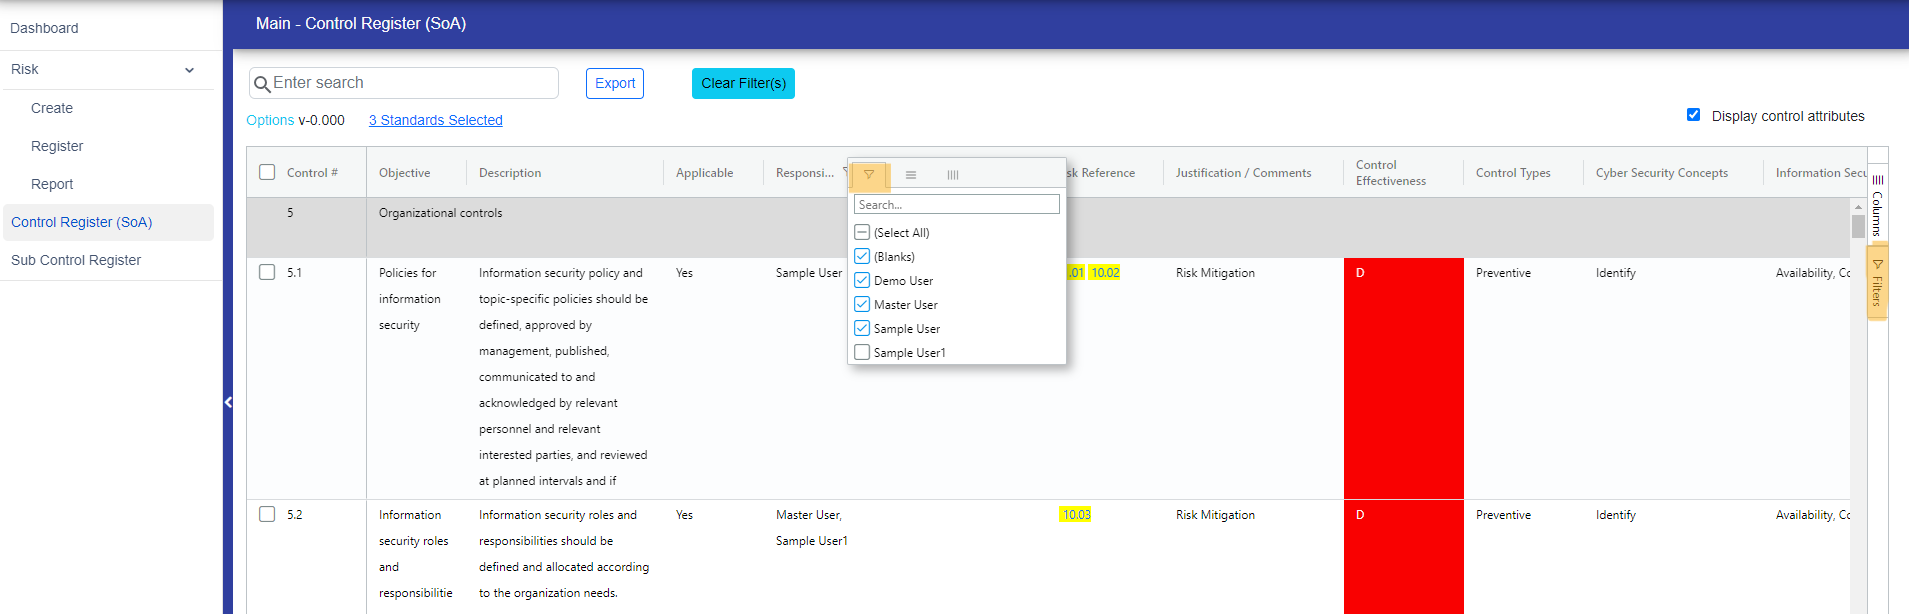The width and height of the screenshot is (1909, 614).
Task: Switch to general menu tab (three lines icon)
Action: (911, 175)
